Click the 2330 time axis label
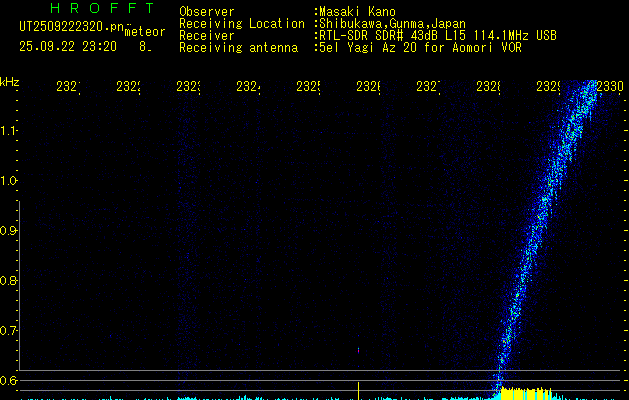This screenshot has height=400, width=629. click(610, 86)
